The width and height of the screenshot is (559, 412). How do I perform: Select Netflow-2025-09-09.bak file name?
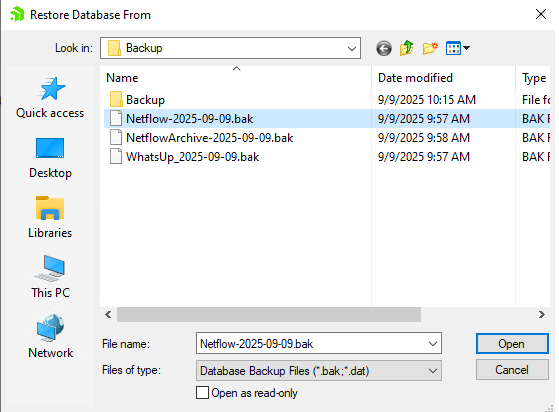point(190,119)
